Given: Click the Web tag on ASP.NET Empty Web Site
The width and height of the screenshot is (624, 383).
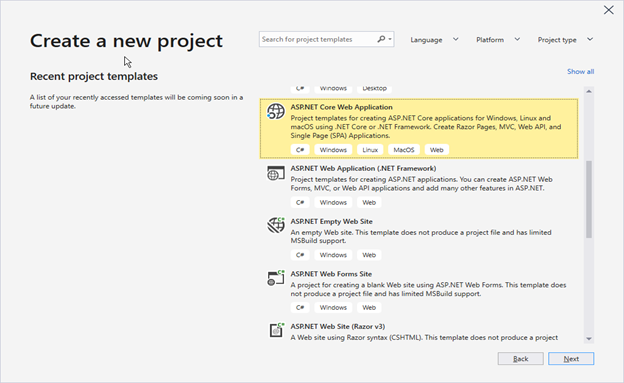Looking at the screenshot, I should pyautogui.click(x=369, y=255).
